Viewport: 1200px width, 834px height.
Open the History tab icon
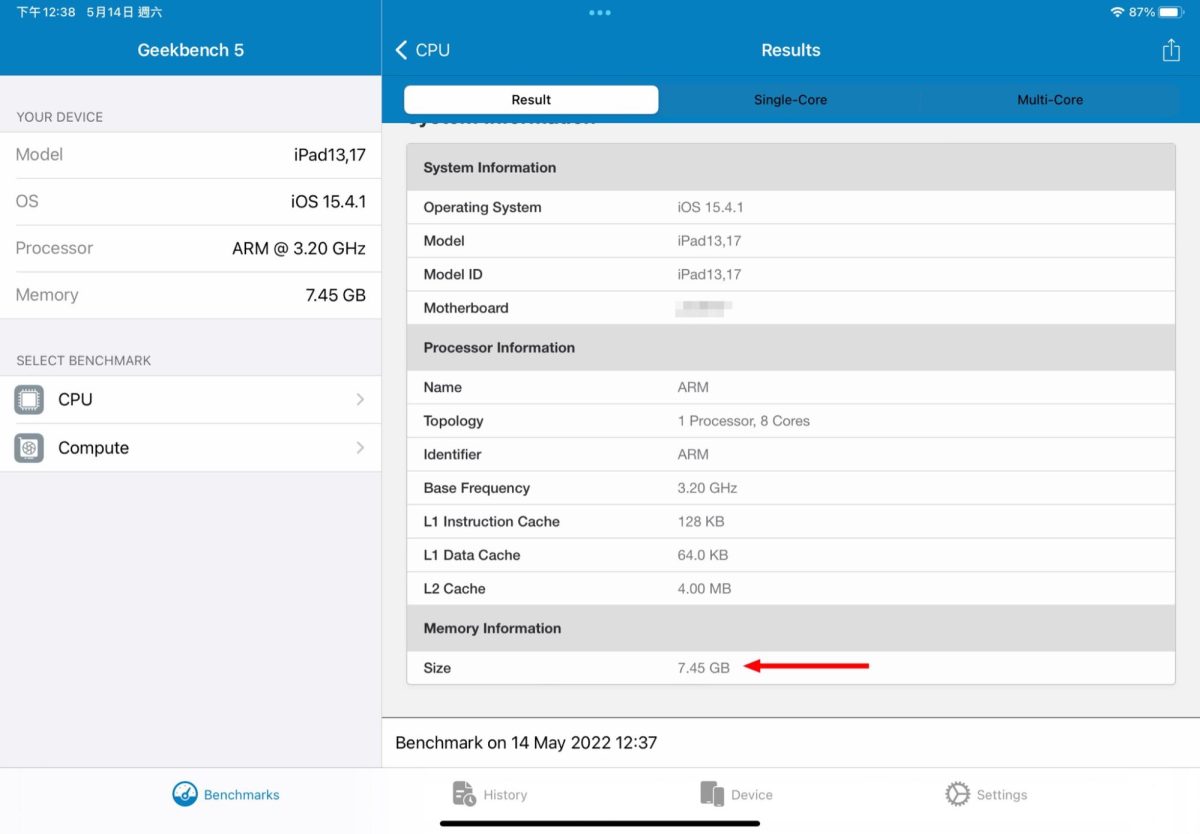tap(464, 794)
